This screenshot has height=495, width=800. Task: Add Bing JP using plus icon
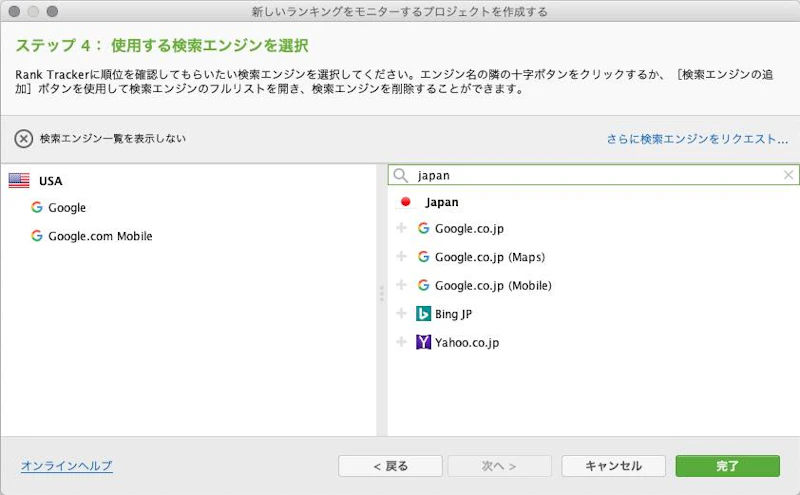[x=402, y=314]
